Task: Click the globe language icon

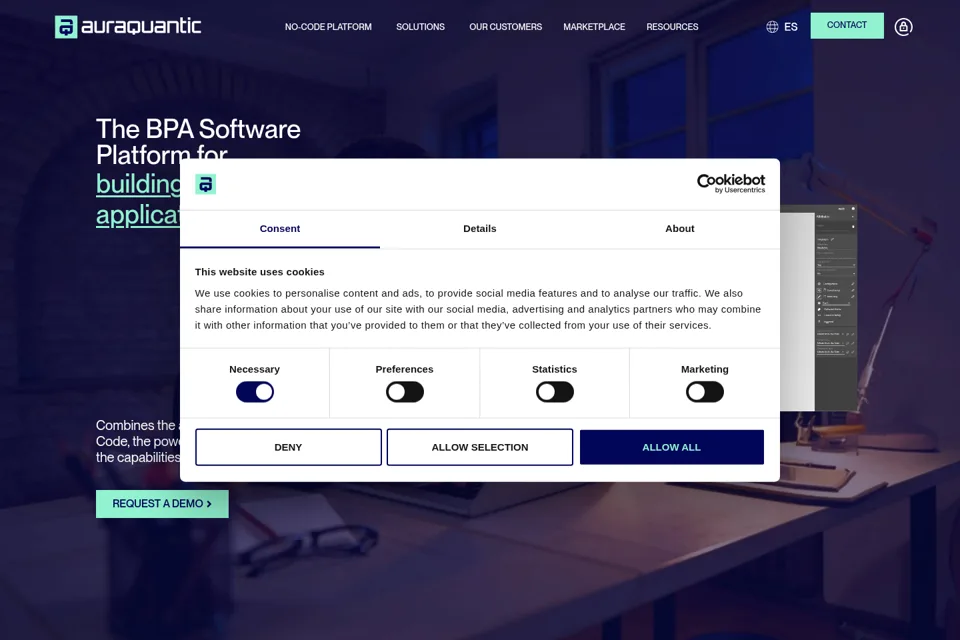Action: [772, 27]
